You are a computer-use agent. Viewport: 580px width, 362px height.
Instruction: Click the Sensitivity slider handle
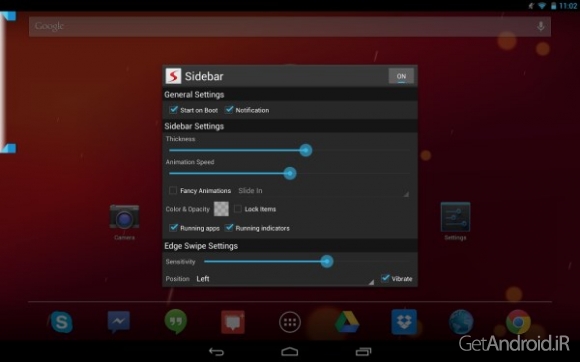tap(327, 262)
